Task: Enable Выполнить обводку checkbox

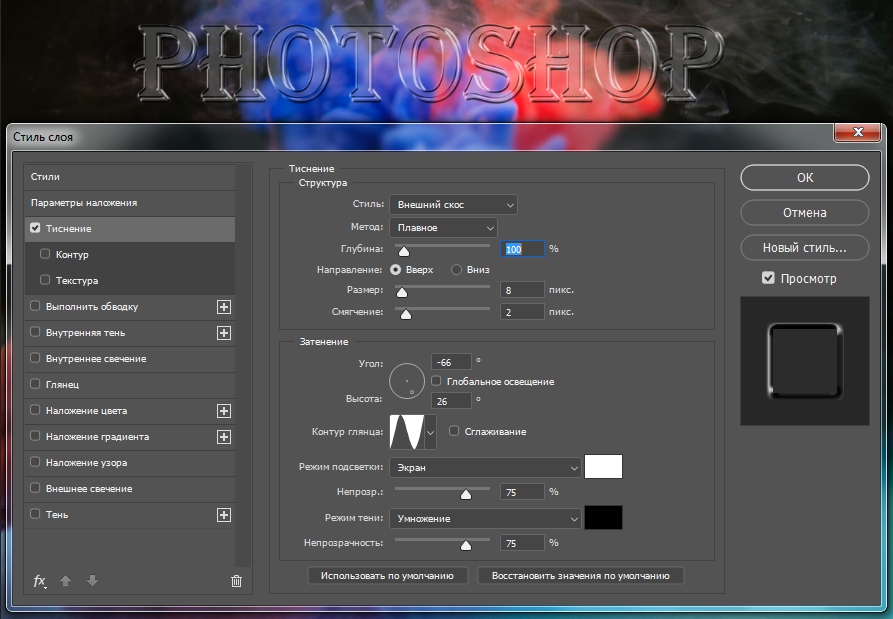Action: (35, 306)
